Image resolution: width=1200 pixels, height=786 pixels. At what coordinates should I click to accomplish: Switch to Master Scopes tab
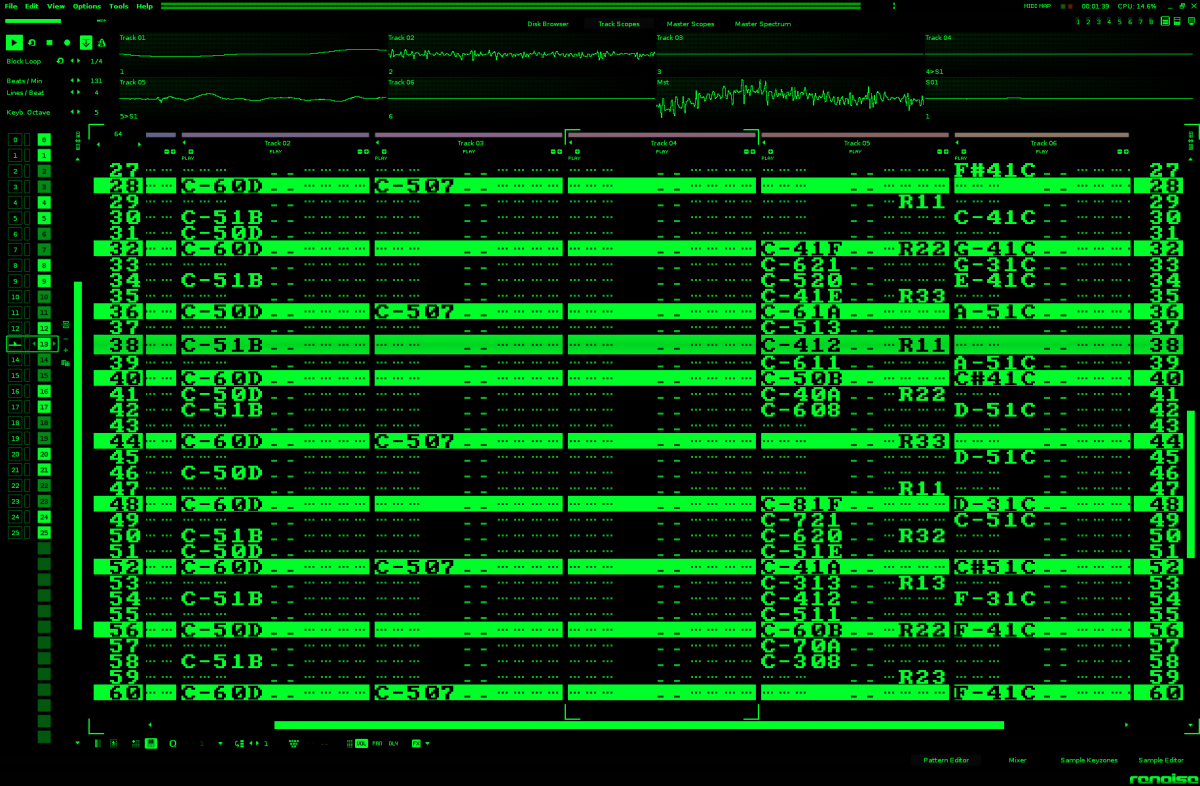point(690,23)
